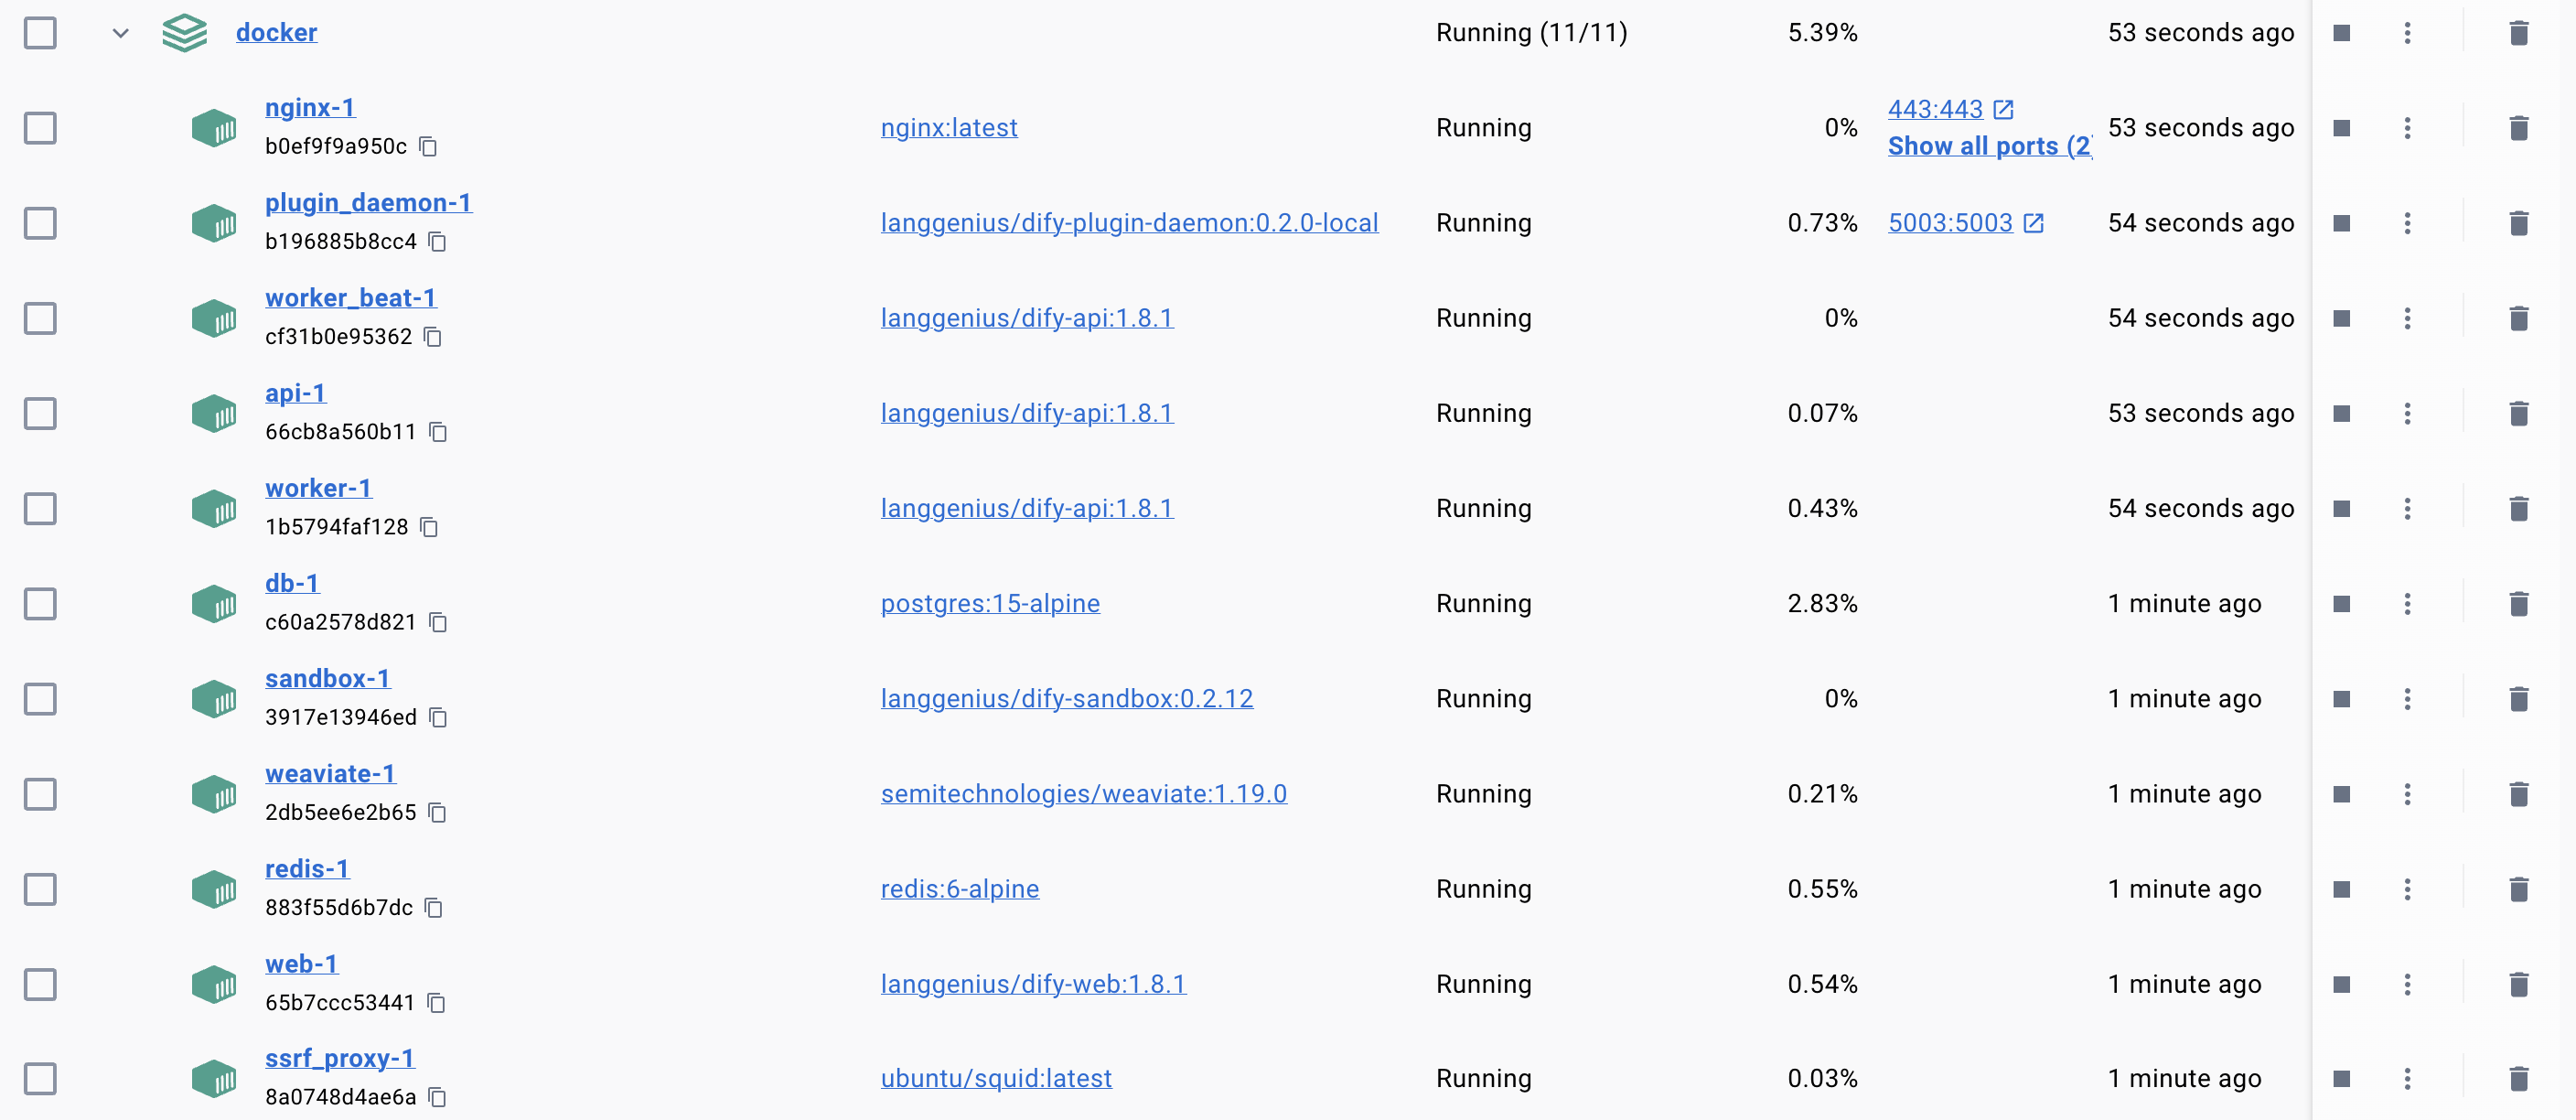The height and width of the screenshot is (1120, 2576).
Task: Show all ports for nginx-1
Action: [x=1989, y=146]
